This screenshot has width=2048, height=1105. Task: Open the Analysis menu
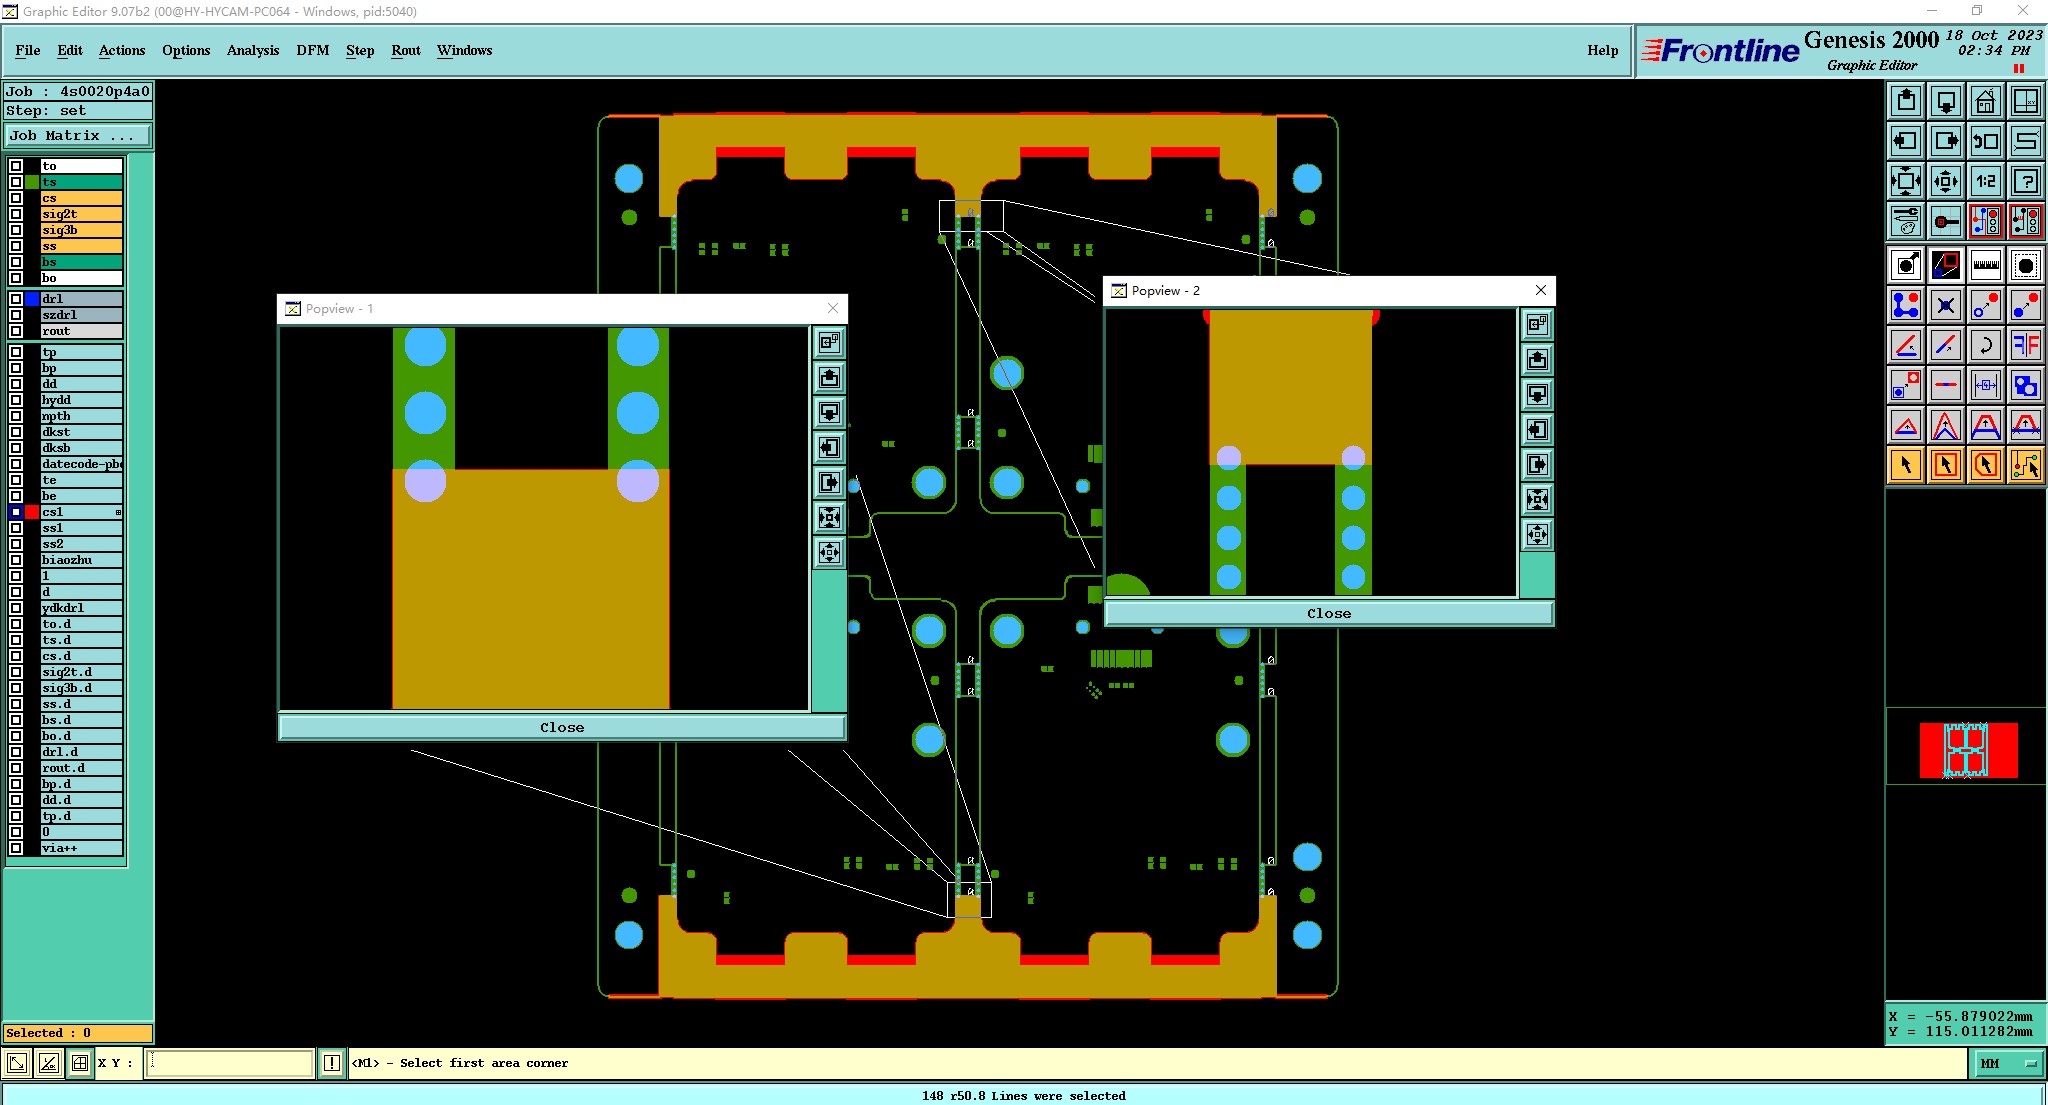pyautogui.click(x=252, y=50)
